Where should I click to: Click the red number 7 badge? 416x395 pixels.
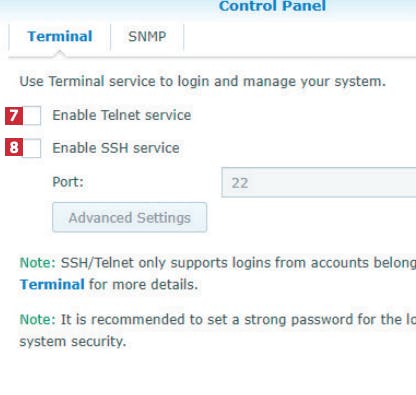pyautogui.click(x=14, y=116)
